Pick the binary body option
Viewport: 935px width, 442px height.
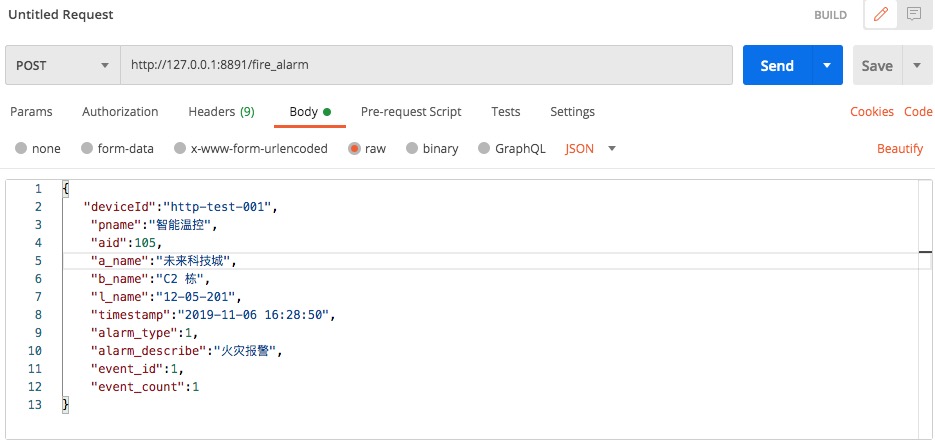[x=412, y=149]
